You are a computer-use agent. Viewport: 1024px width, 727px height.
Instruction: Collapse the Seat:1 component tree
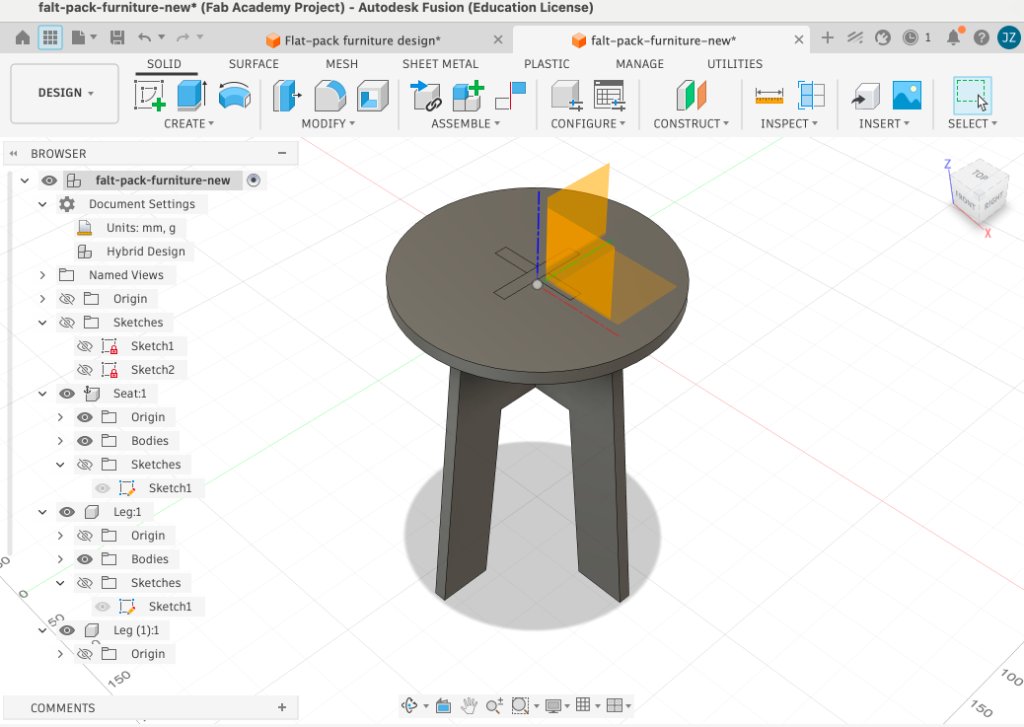point(42,394)
